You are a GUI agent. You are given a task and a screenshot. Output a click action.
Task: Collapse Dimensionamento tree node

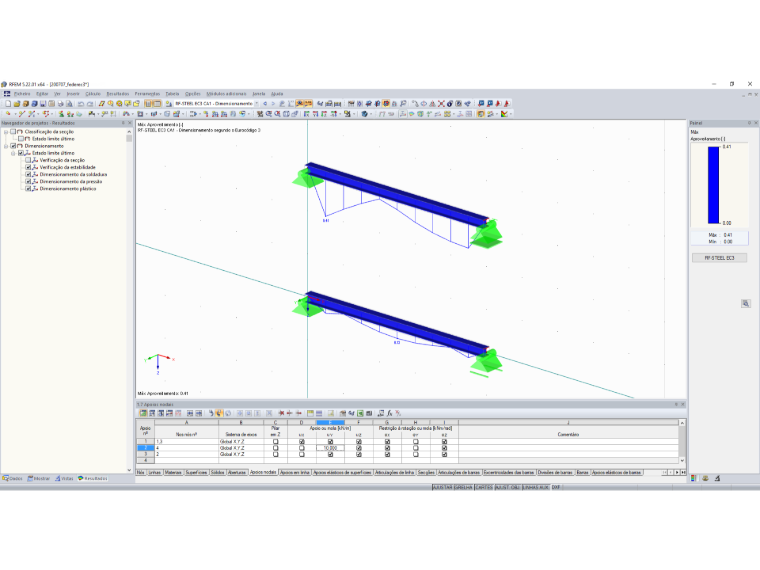6,146
